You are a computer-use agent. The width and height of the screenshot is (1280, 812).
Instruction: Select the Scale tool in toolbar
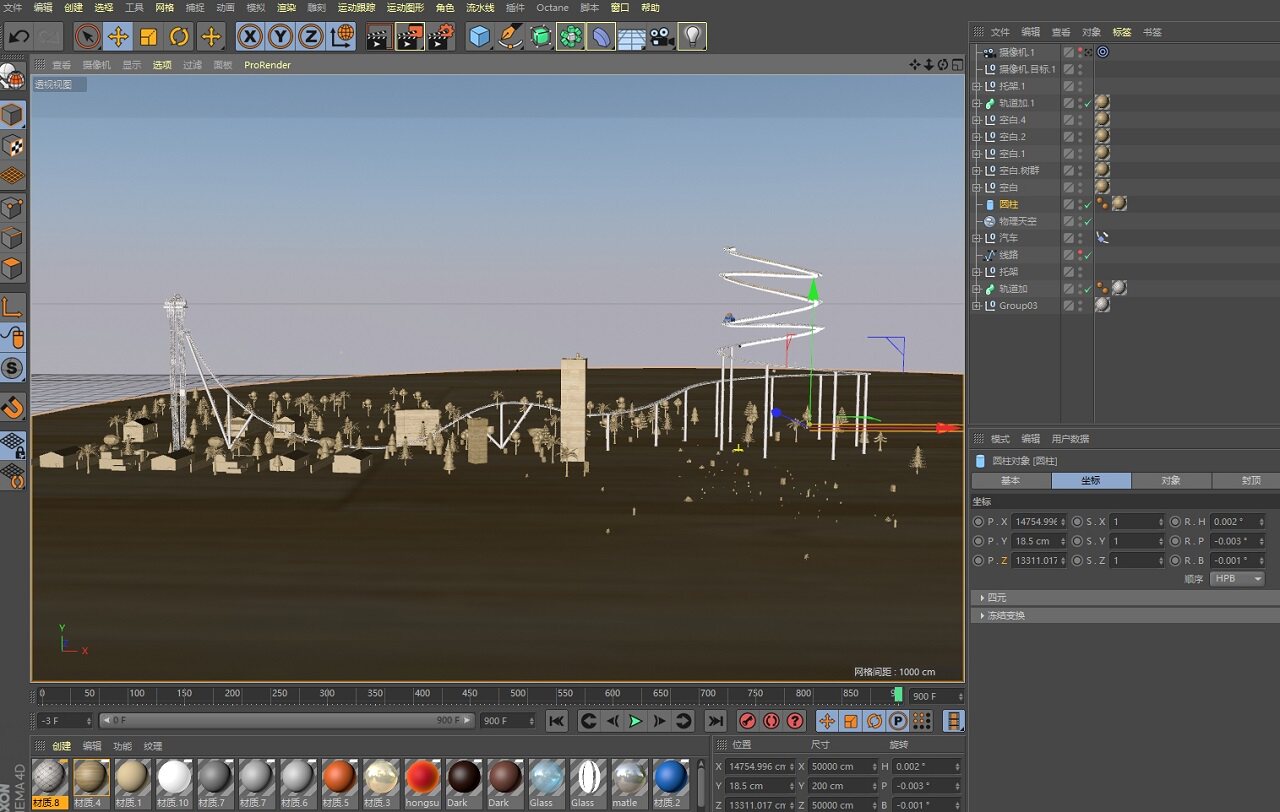(x=148, y=37)
